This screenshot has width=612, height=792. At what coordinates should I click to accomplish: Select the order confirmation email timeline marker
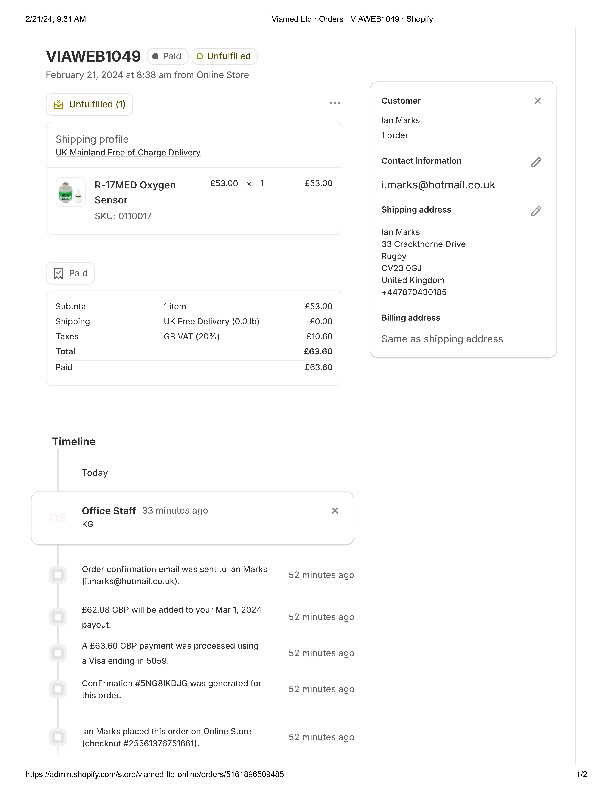point(58,575)
